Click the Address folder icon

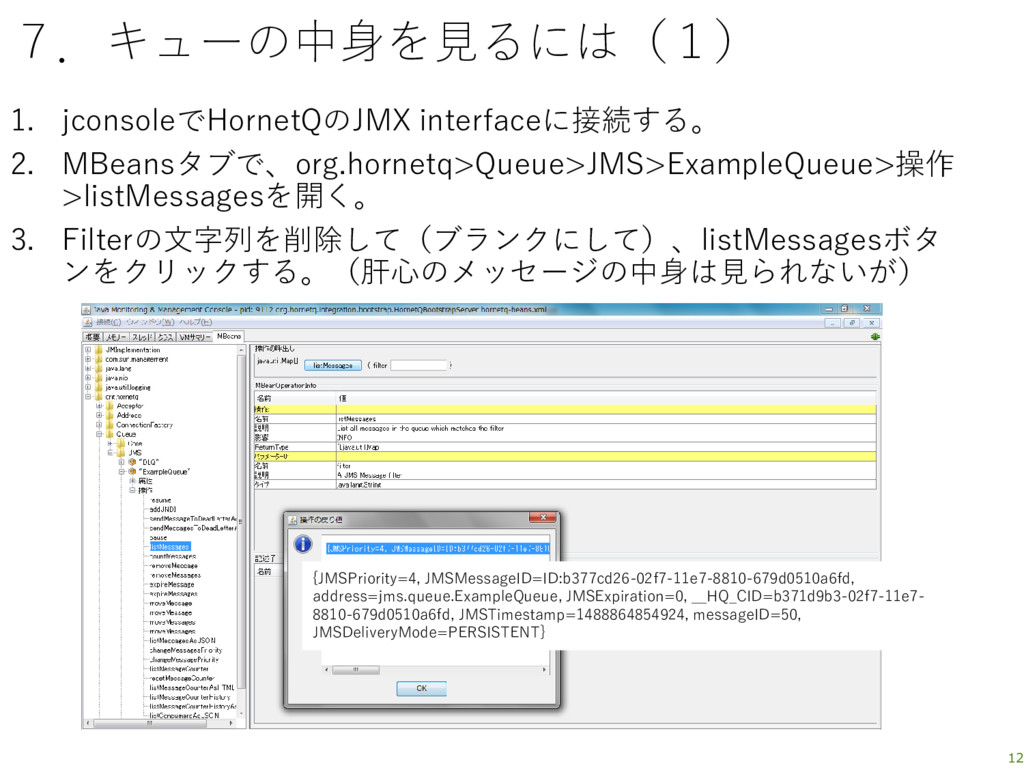click(110, 415)
